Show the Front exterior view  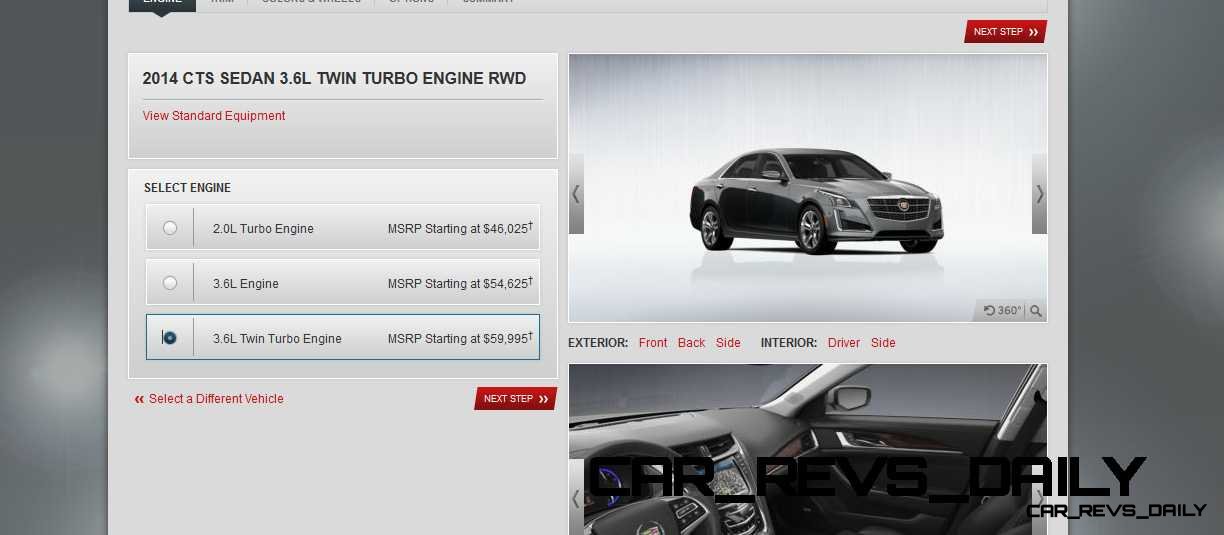[653, 343]
